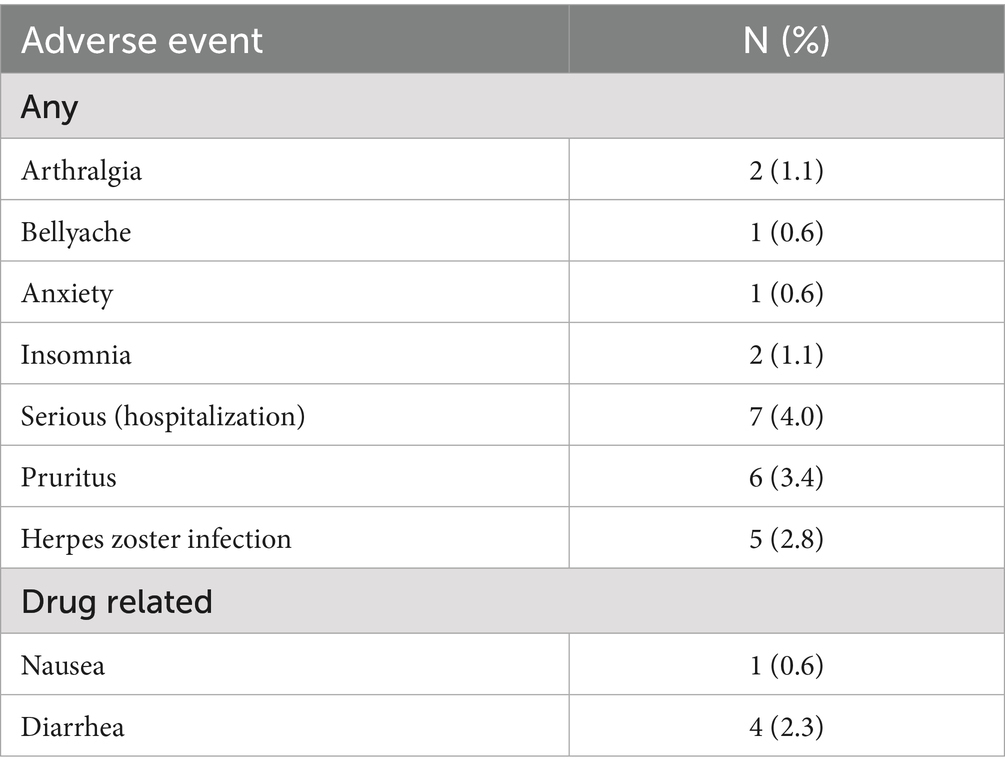Click the "Adverse event" column header
This screenshot has height=774, width=1005.
142,40
